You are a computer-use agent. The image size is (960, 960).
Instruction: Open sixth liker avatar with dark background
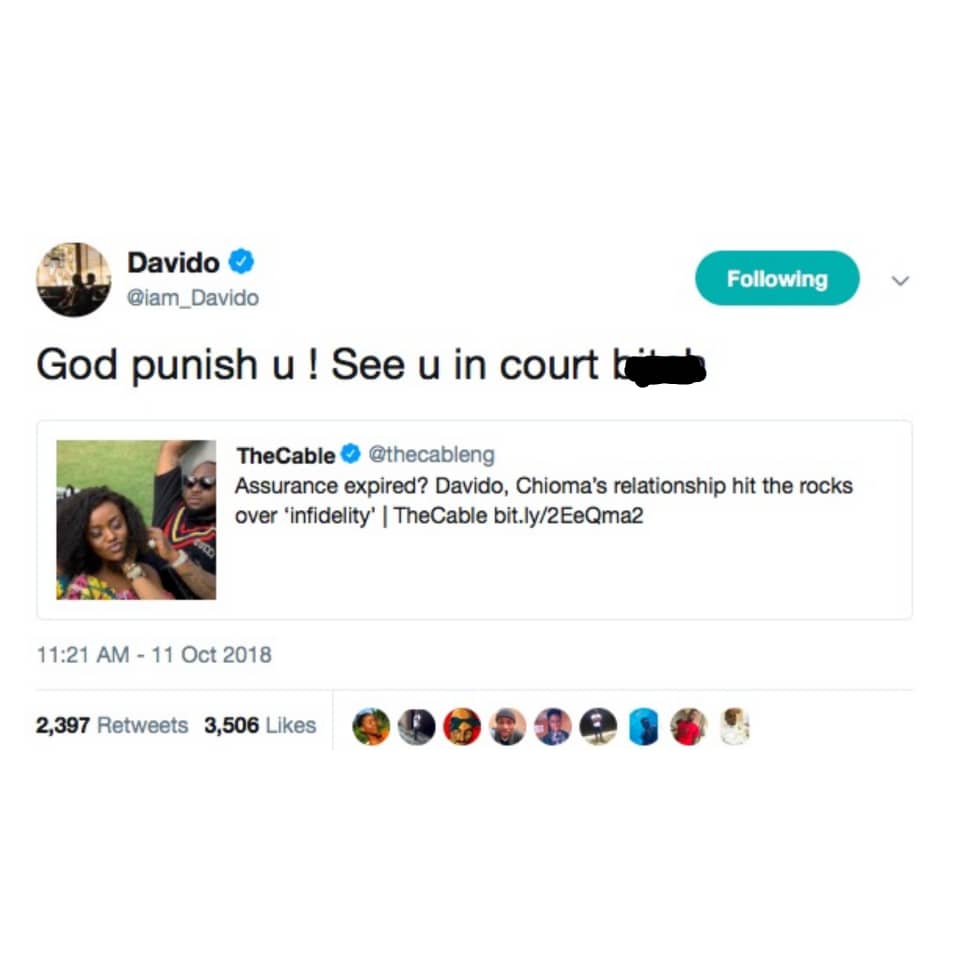[x=598, y=726]
